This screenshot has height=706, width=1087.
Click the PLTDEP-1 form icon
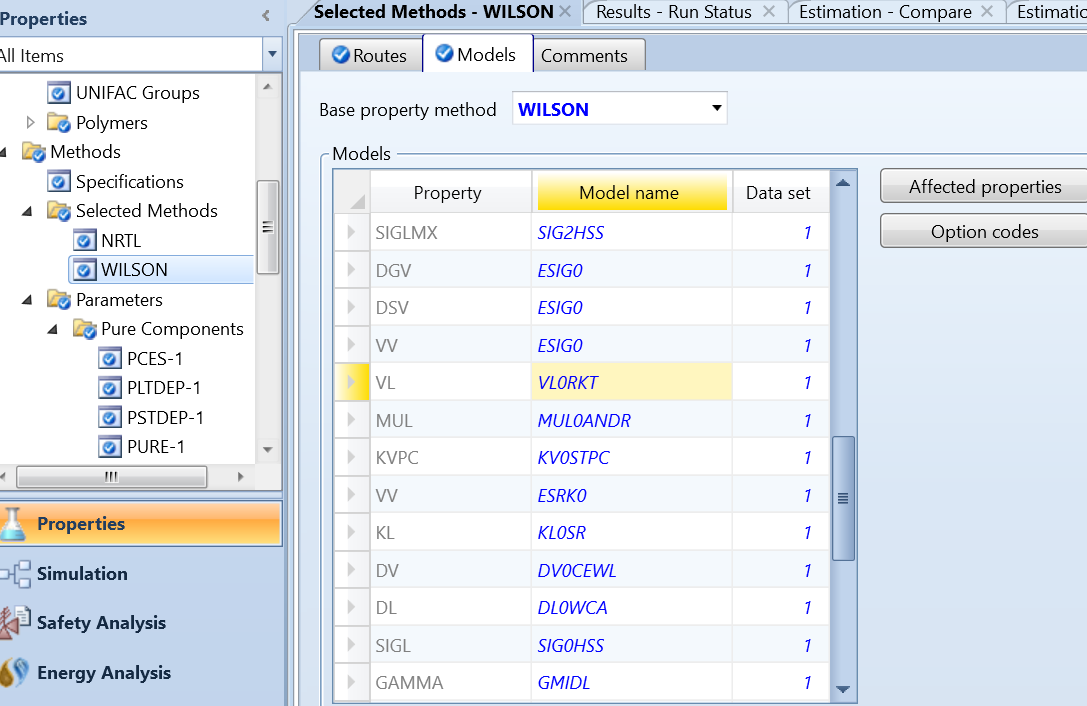110,388
